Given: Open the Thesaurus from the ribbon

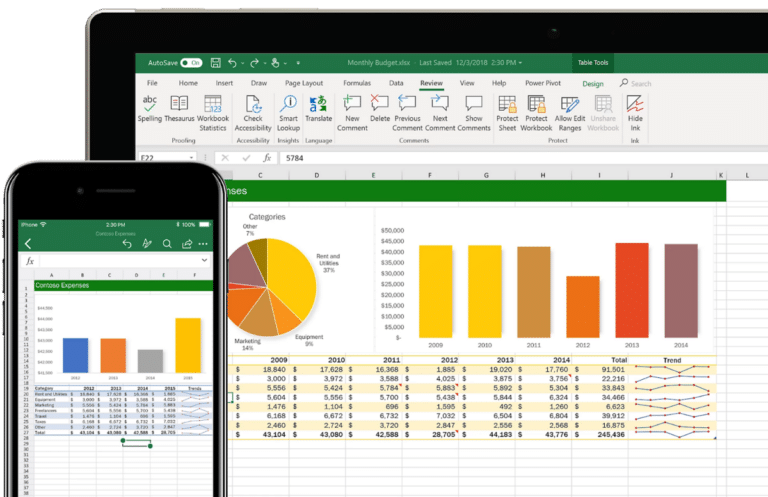Looking at the screenshot, I should coord(180,109).
